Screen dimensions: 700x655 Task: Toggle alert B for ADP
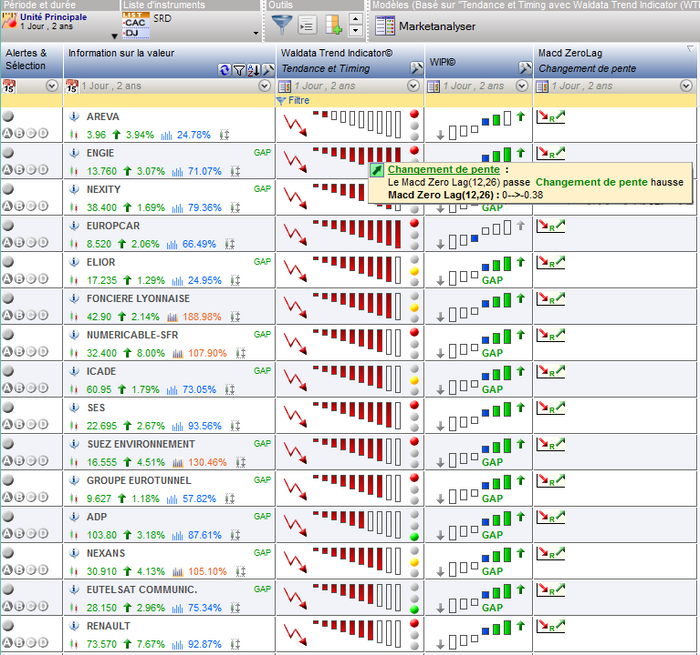tap(19, 533)
